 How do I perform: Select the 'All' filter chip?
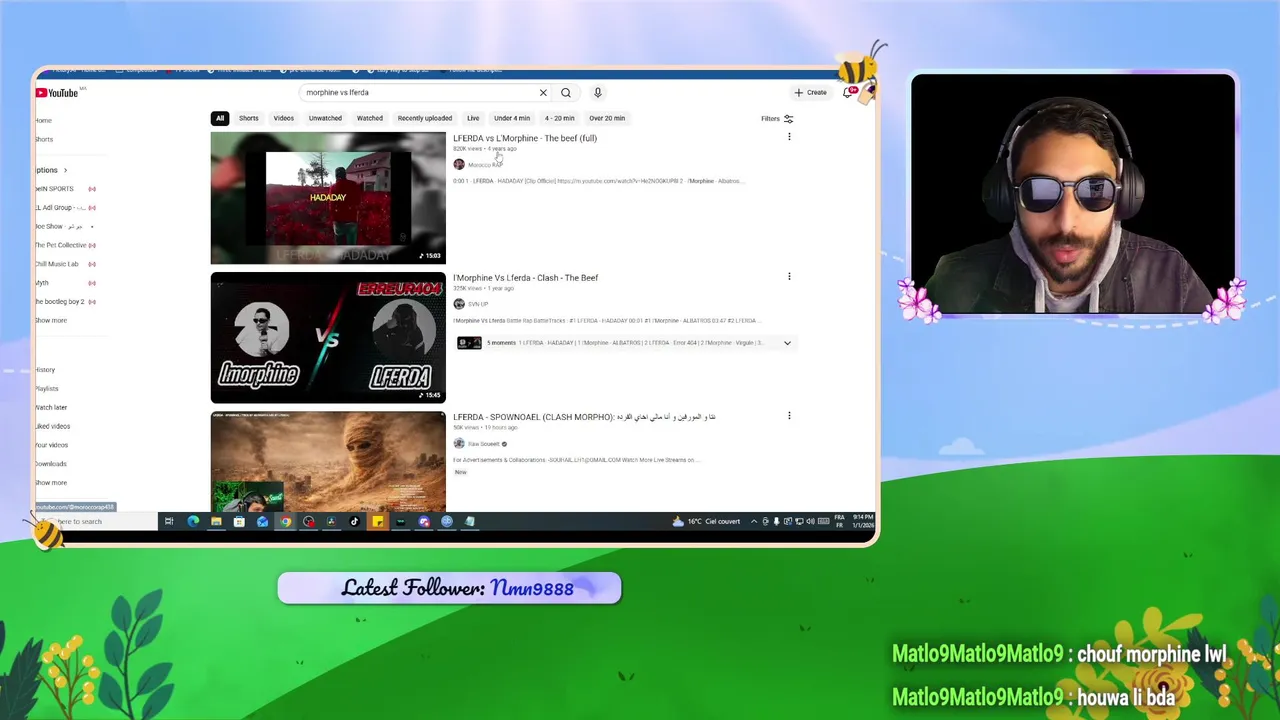pyautogui.click(x=220, y=118)
